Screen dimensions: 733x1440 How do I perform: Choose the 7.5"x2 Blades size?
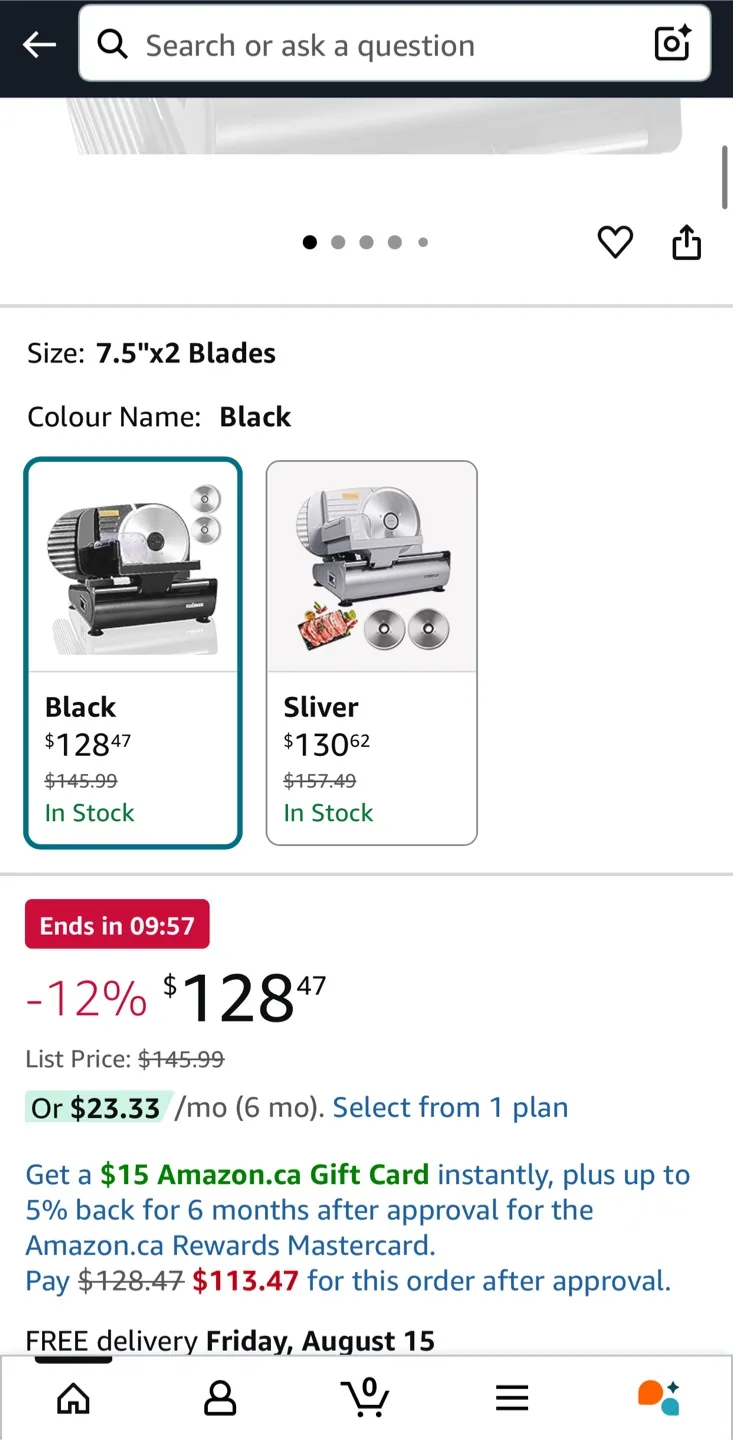click(186, 353)
